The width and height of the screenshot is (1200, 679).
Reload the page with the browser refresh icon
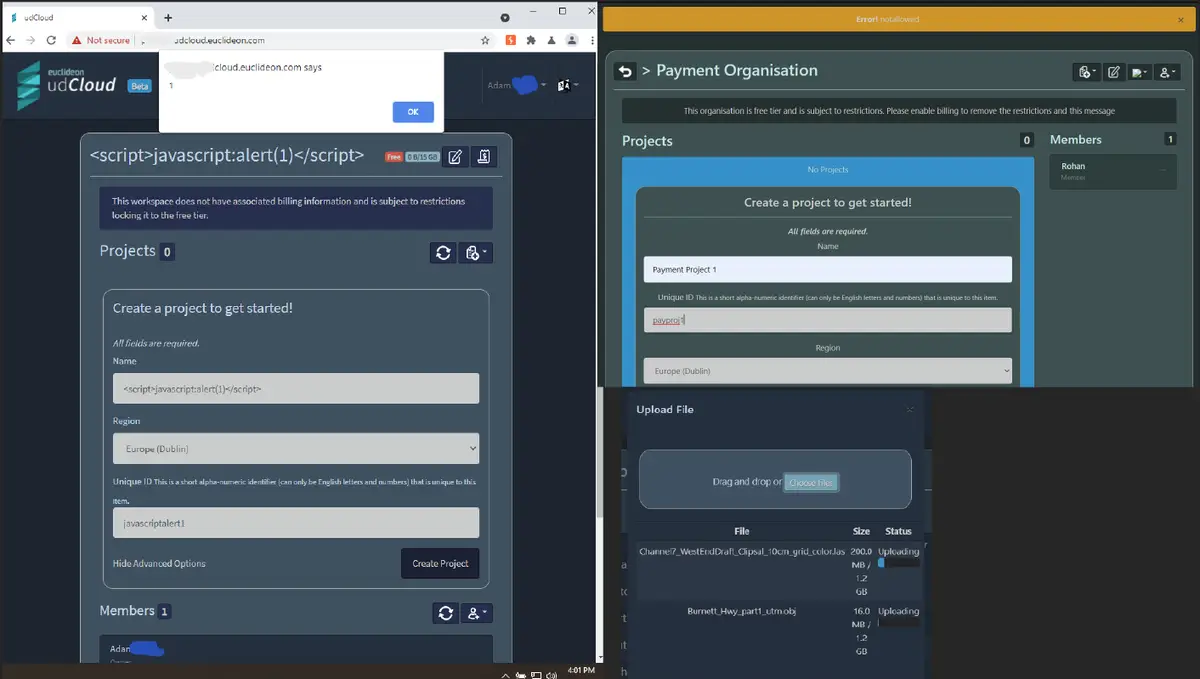pyautogui.click(x=50, y=40)
